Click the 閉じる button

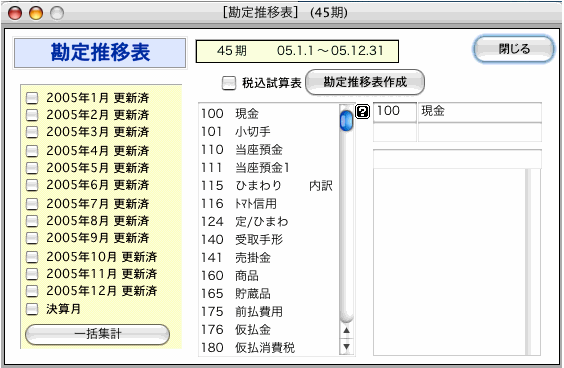(514, 49)
